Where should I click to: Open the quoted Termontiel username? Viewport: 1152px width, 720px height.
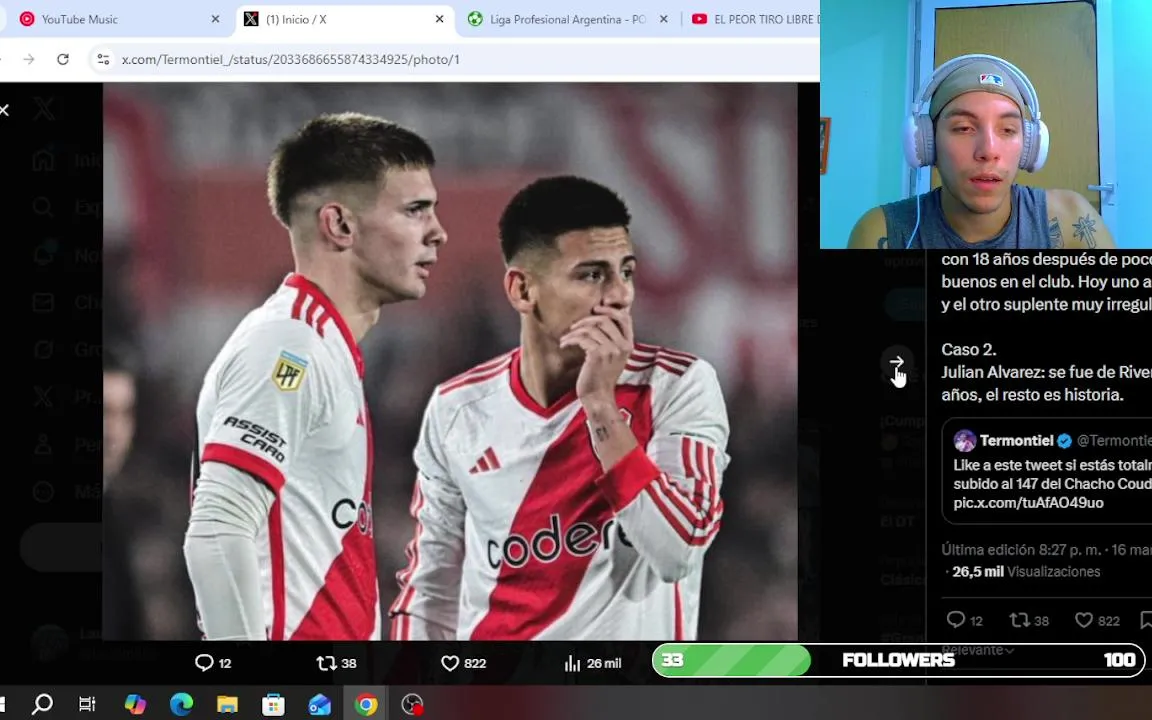point(1016,441)
